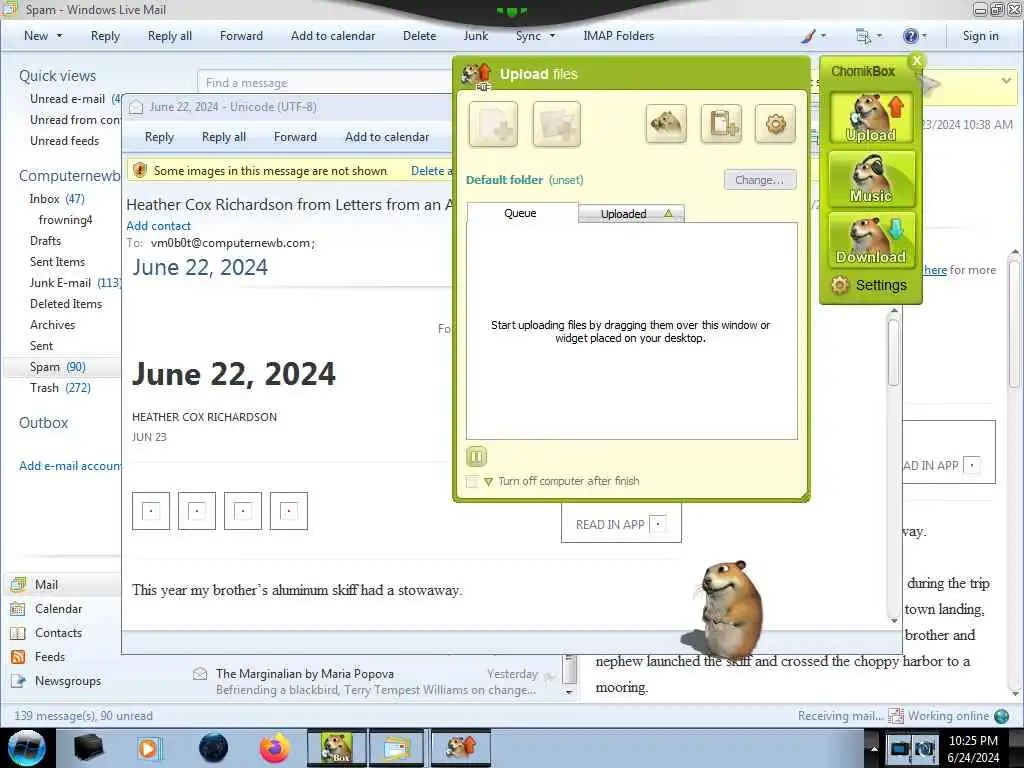Click the images blocked shield warning icon
The image size is (1024, 768).
[139, 170]
